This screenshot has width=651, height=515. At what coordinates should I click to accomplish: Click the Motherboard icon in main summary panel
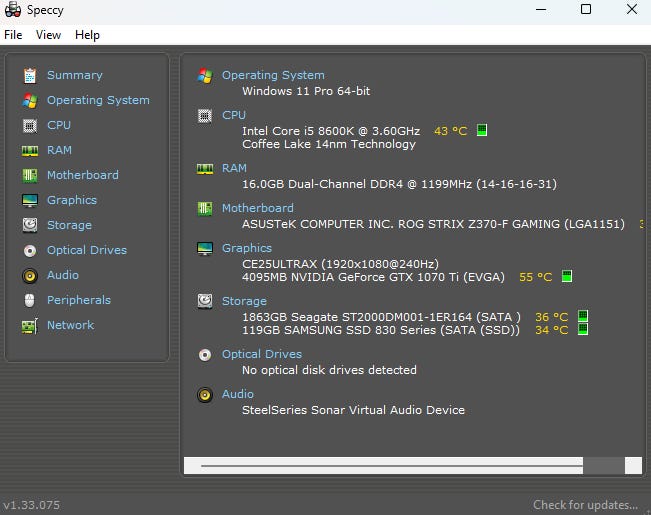(x=205, y=208)
